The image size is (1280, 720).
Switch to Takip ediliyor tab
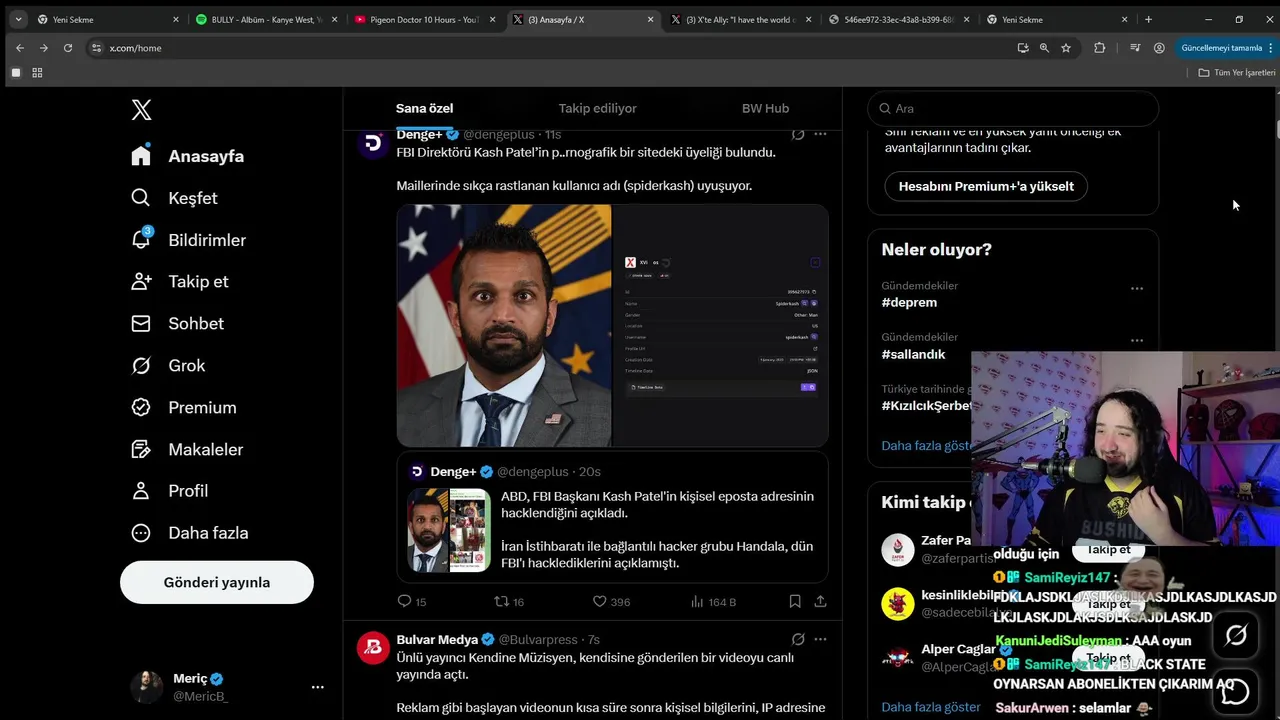pos(597,108)
